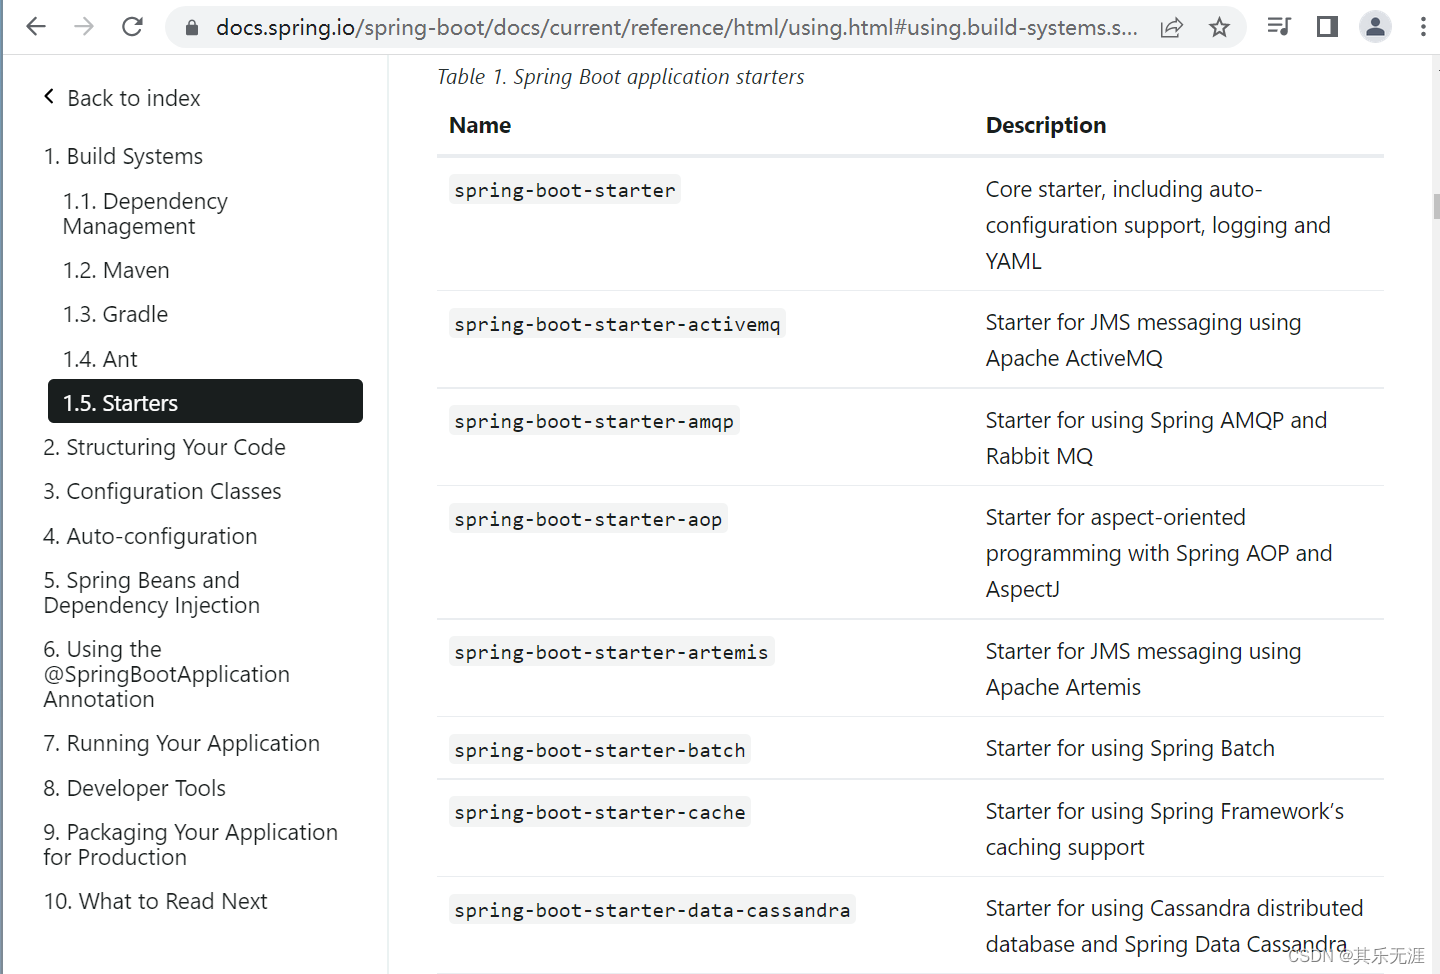Screen dimensions: 1440x974
Task: Open 8. Developer Tools
Action: coord(134,788)
